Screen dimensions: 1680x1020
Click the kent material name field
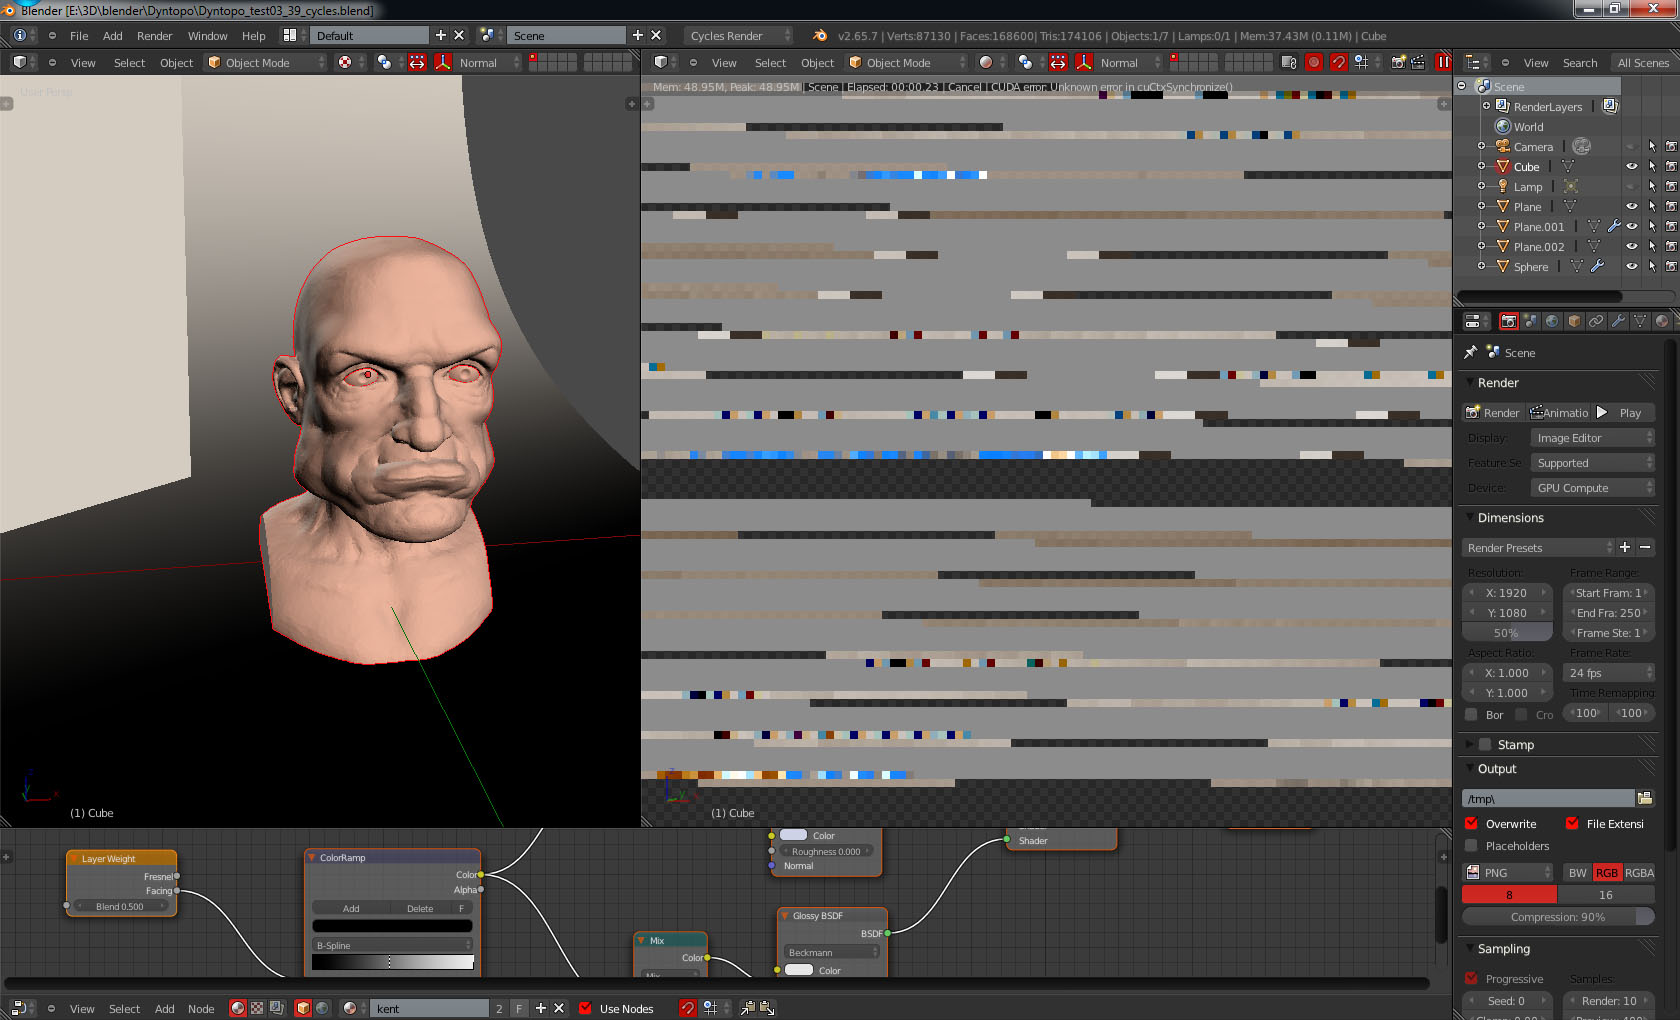pyautogui.click(x=430, y=1008)
